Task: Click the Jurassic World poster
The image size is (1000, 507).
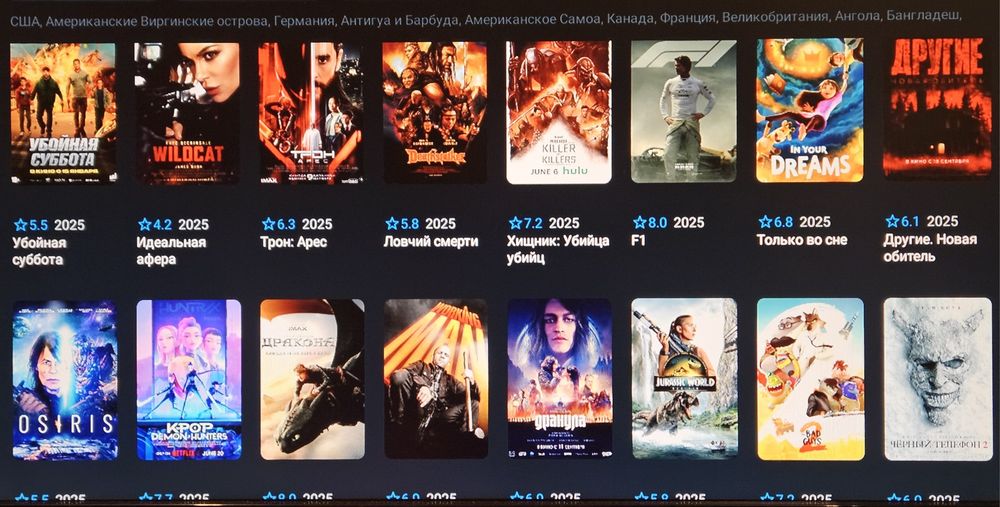Action: (x=684, y=379)
